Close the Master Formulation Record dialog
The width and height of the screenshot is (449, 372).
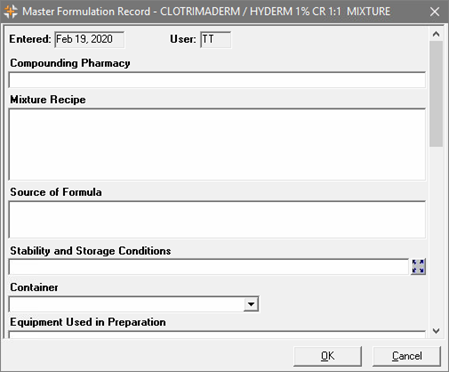tap(435, 12)
